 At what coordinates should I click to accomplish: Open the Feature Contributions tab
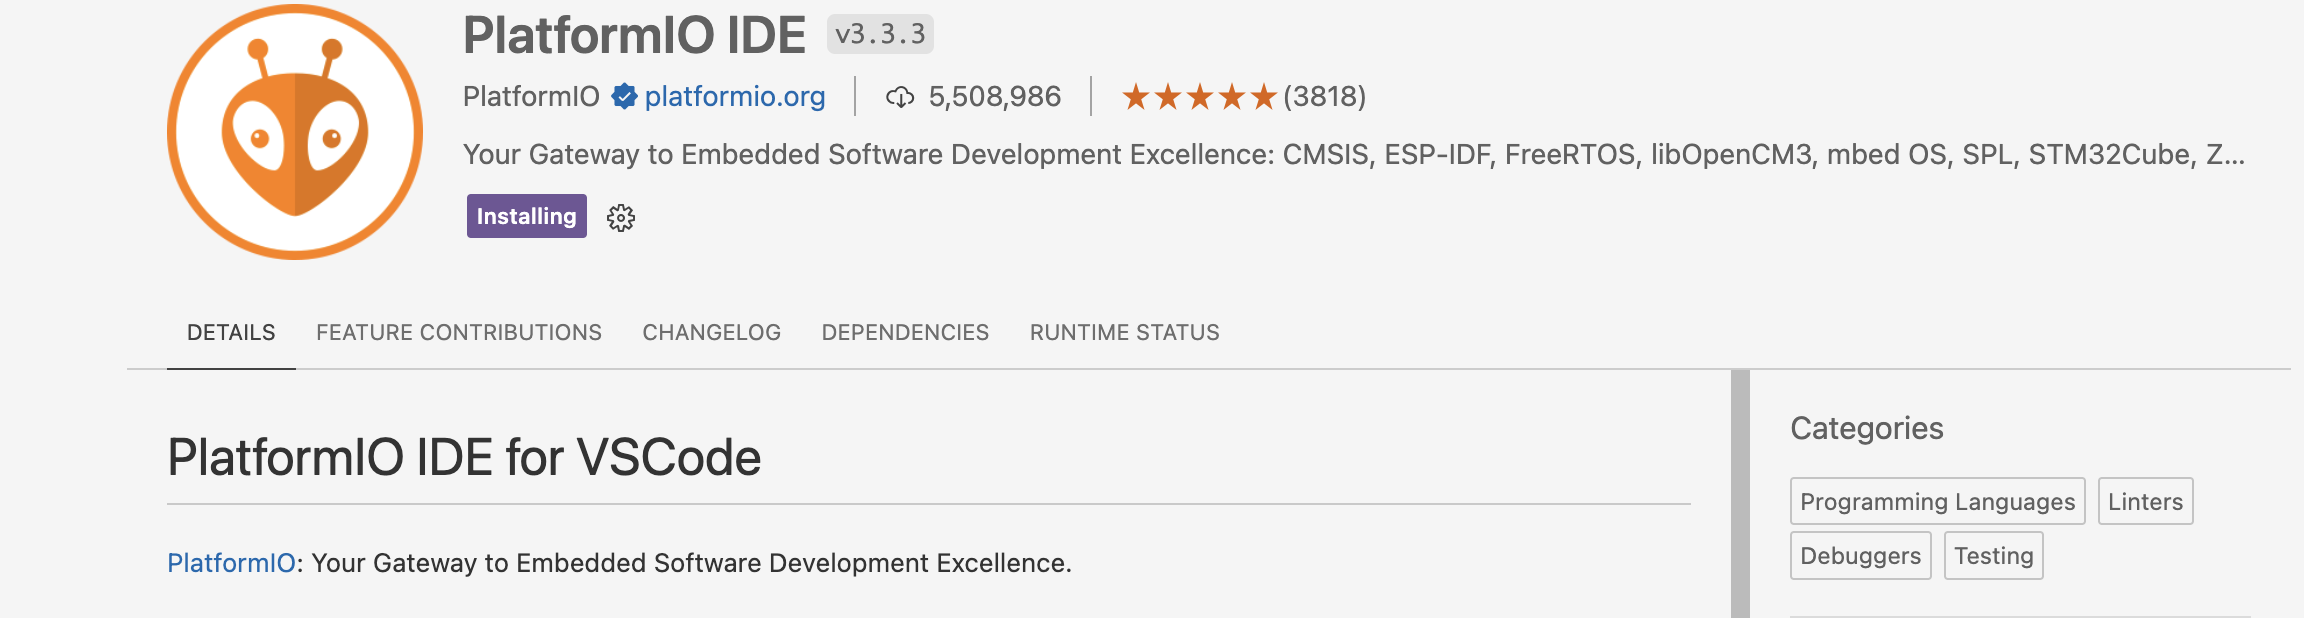click(459, 332)
